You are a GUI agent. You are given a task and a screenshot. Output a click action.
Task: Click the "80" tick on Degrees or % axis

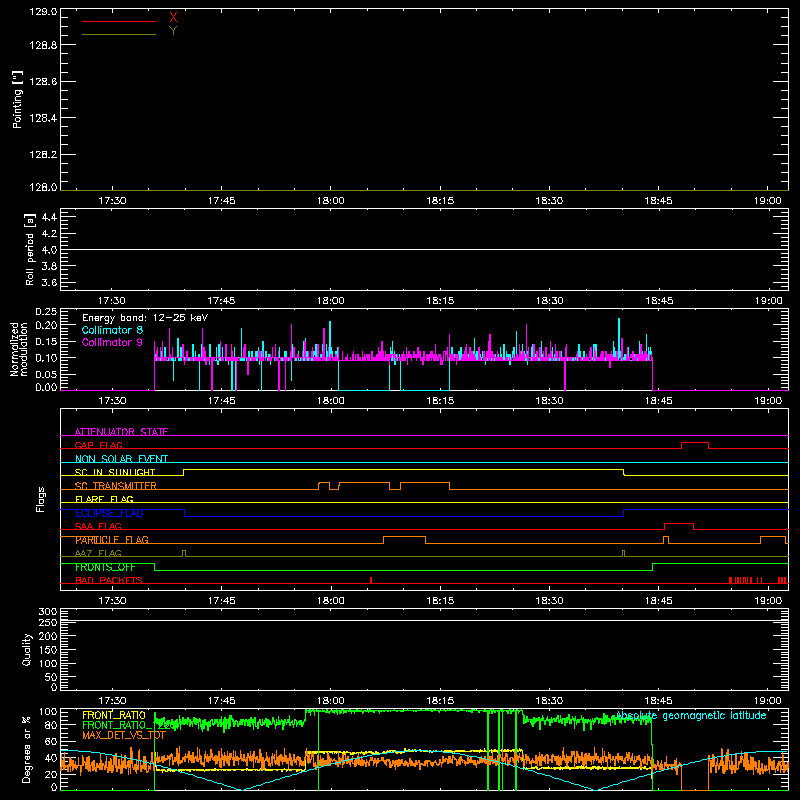tap(51, 725)
